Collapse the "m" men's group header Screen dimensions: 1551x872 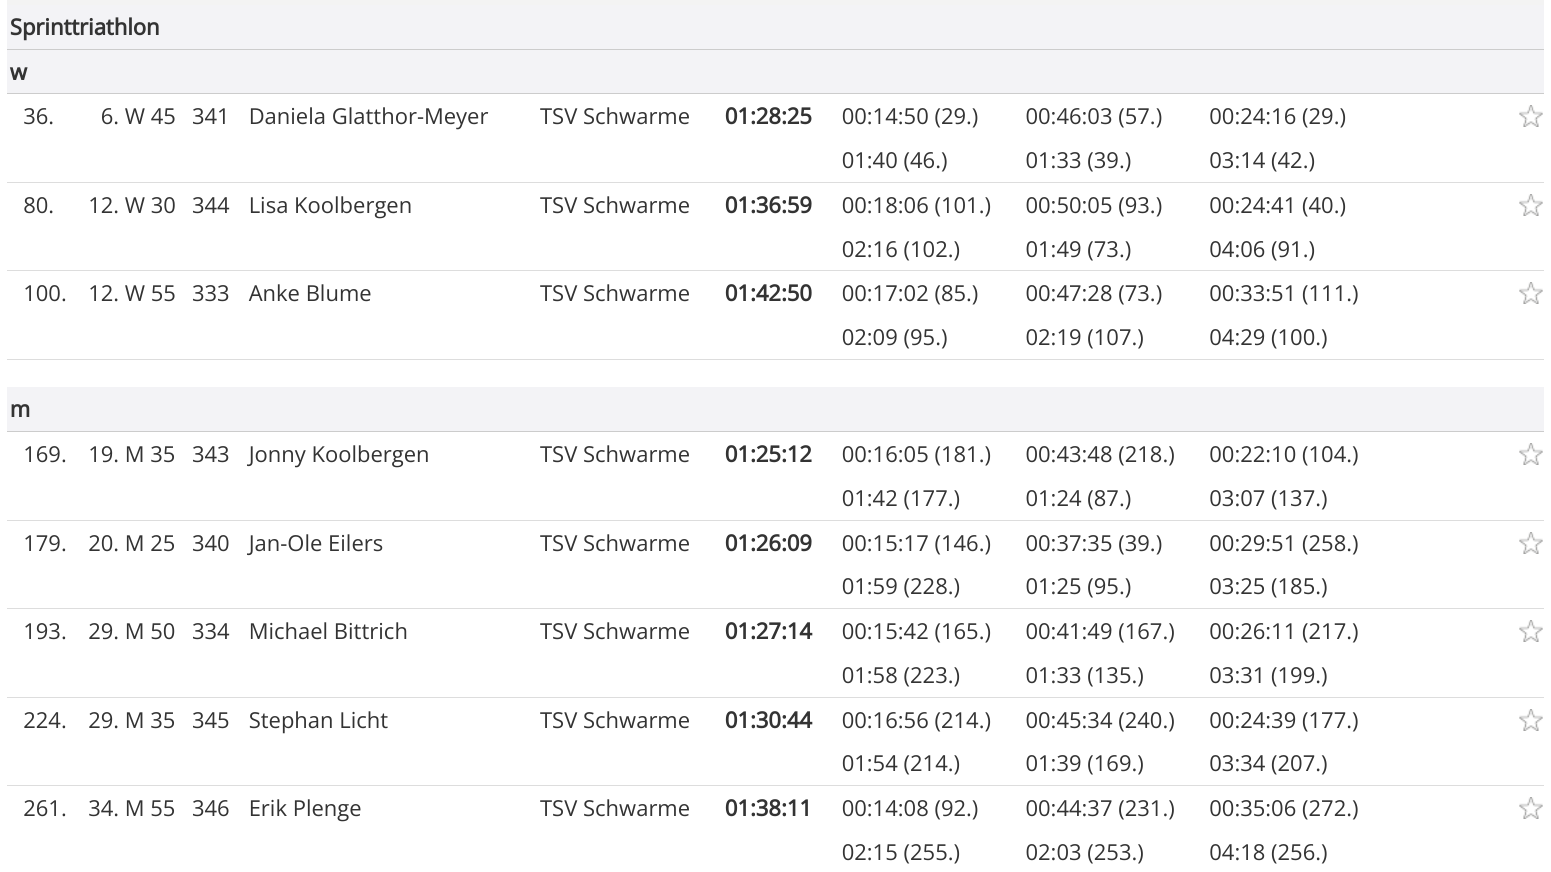point(20,410)
